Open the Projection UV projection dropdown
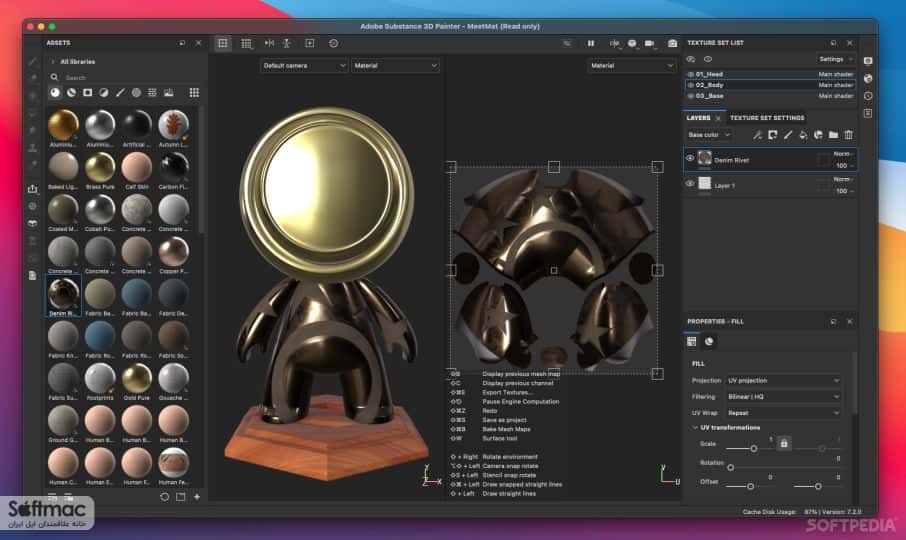The width and height of the screenshot is (906, 540). [783, 381]
